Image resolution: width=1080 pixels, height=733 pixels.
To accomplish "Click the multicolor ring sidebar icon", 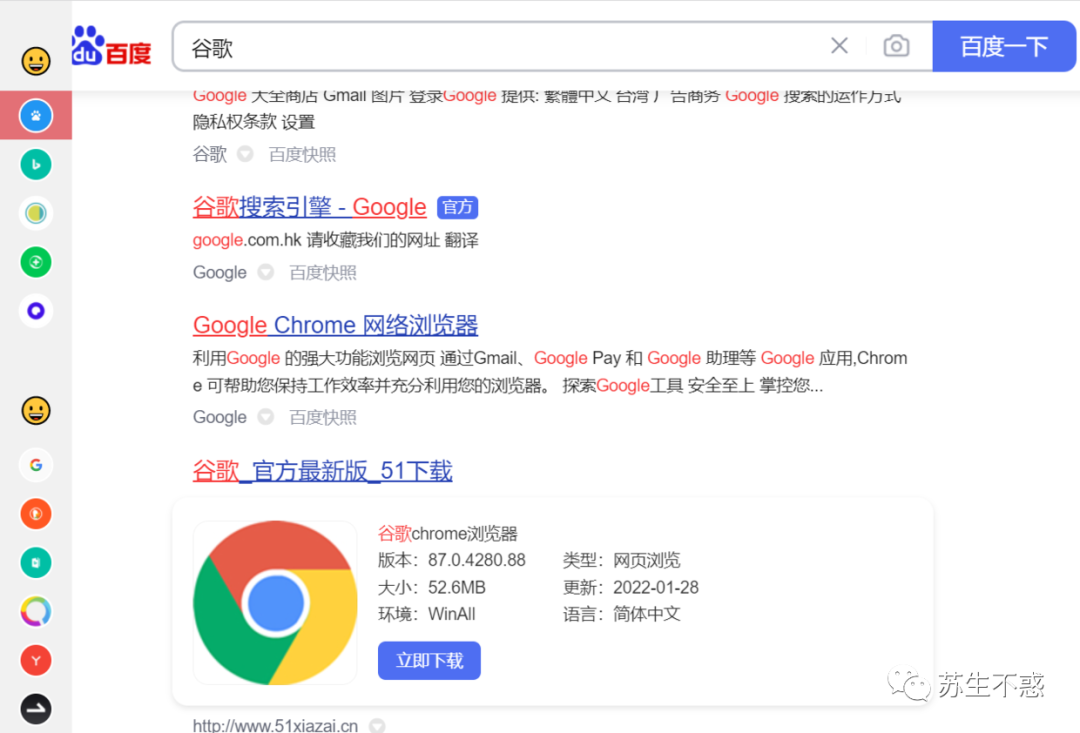I will (36, 612).
